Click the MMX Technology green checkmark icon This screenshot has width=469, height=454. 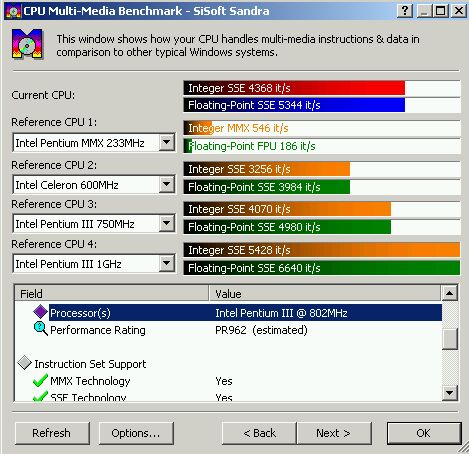click(x=40, y=380)
